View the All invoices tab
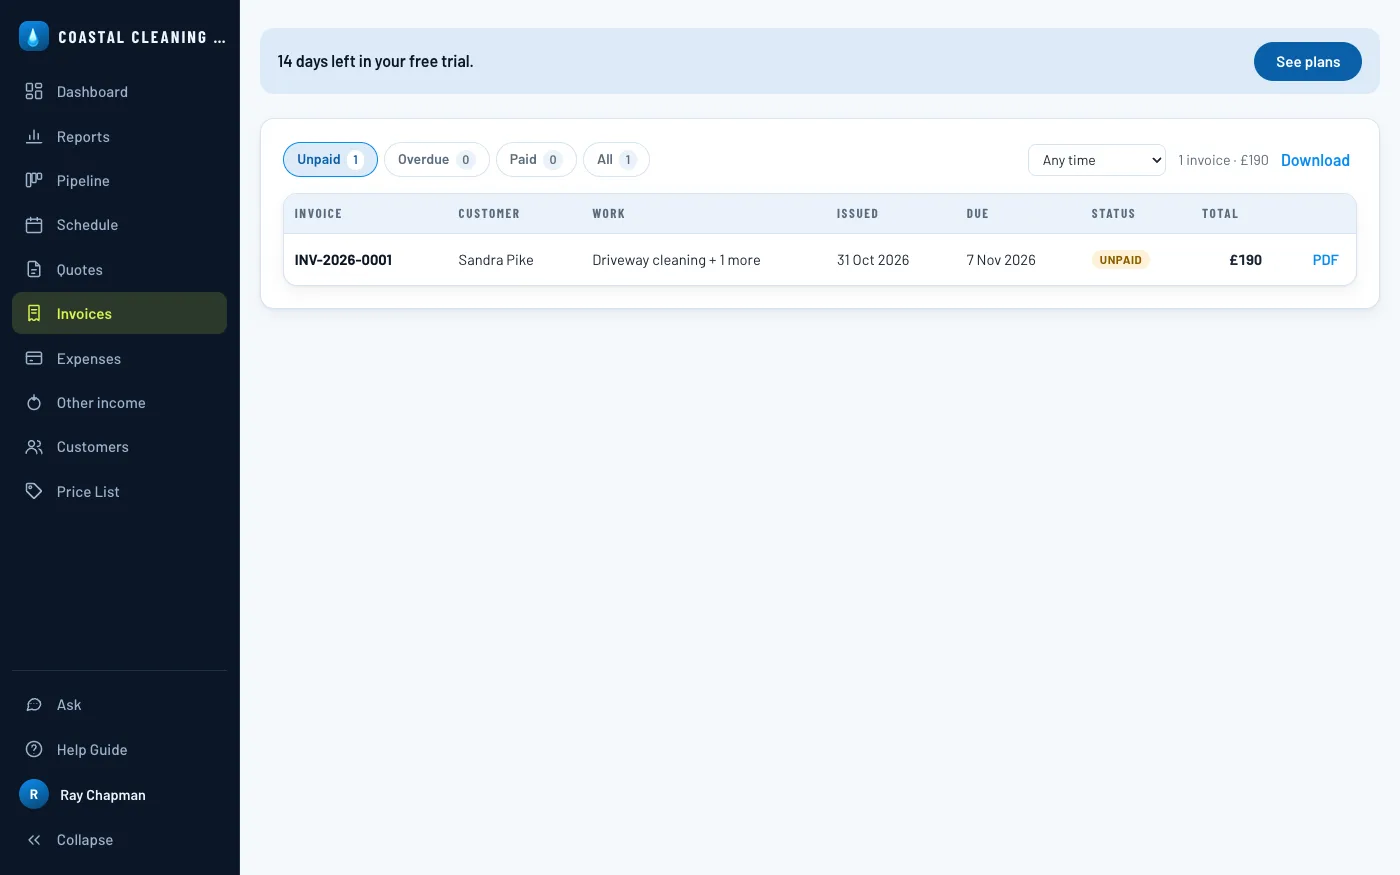The image size is (1400, 875). point(616,160)
